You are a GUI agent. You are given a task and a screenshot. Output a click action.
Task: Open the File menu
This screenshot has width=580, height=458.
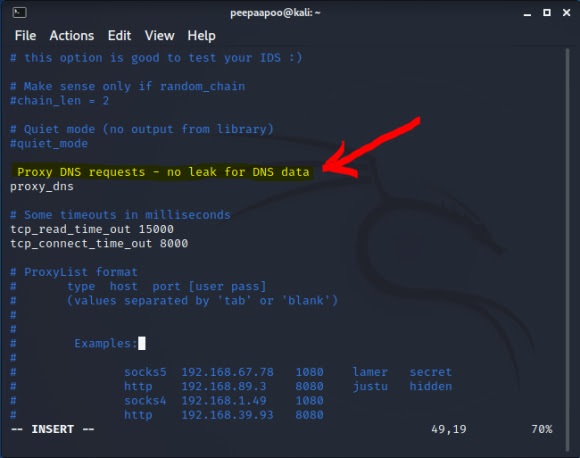click(x=26, y=36)
